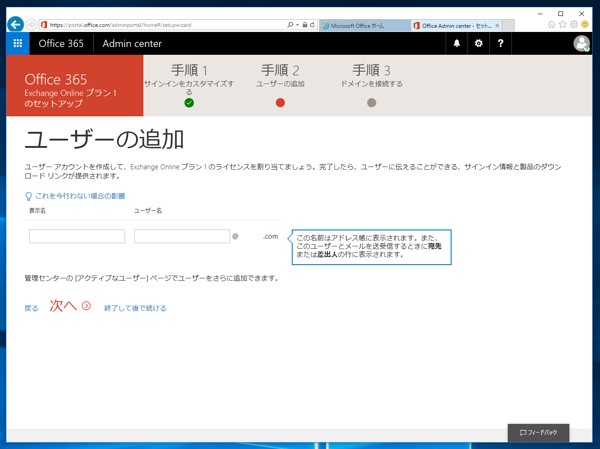Click the gray step indicator under 手順 3
The height and width of the screenshot is (449, 600).
(x=371, y=103)
